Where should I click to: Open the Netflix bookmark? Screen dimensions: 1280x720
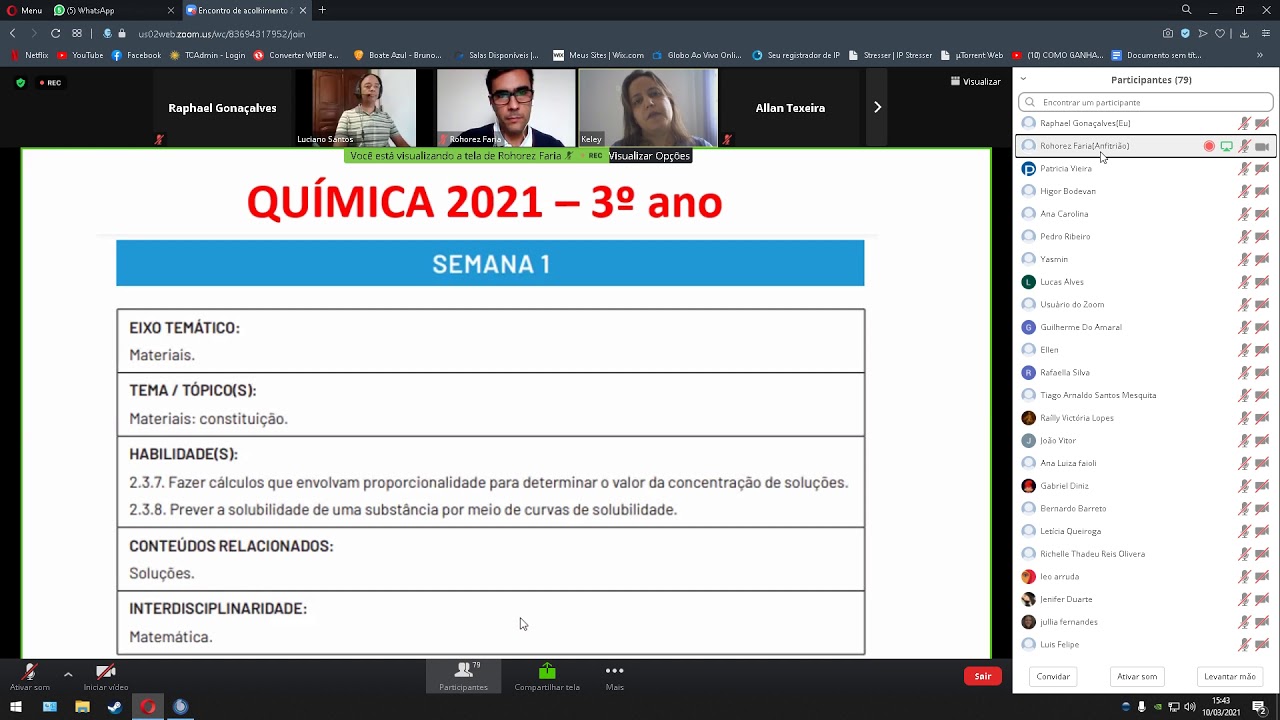[30, 55]
